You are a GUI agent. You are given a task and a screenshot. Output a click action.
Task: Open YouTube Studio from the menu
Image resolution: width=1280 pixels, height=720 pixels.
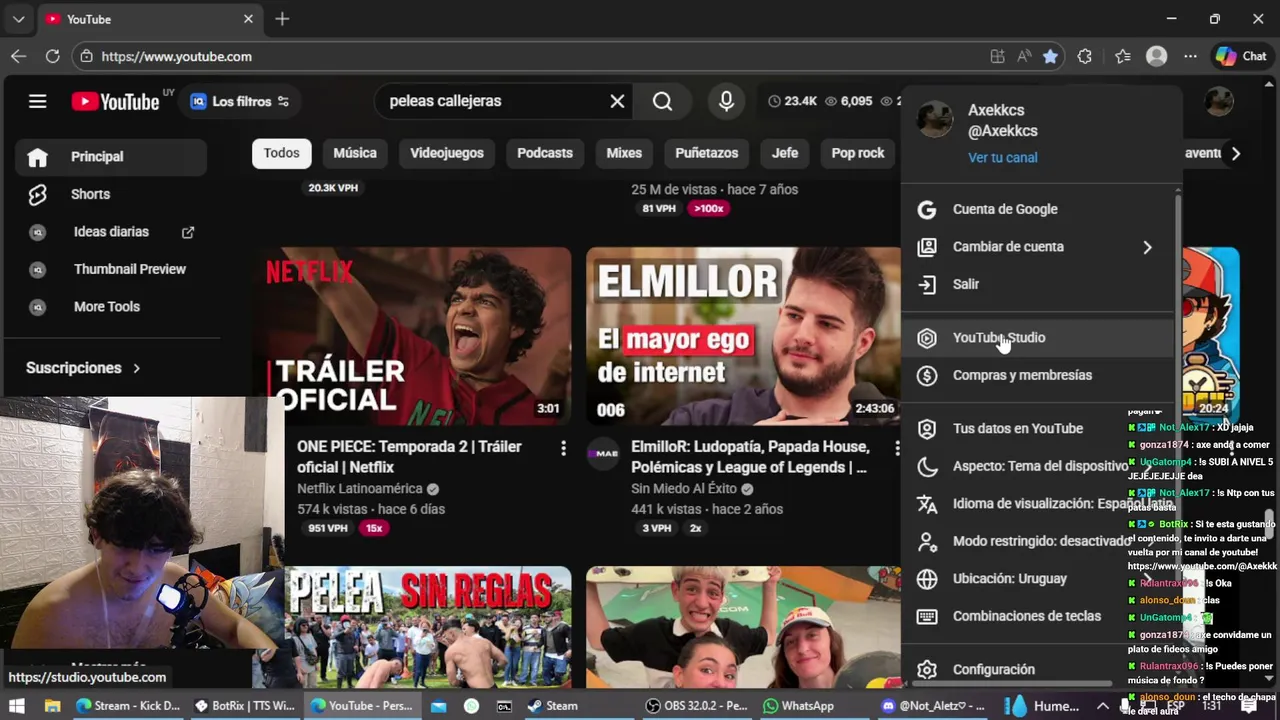click(1037, 338)
